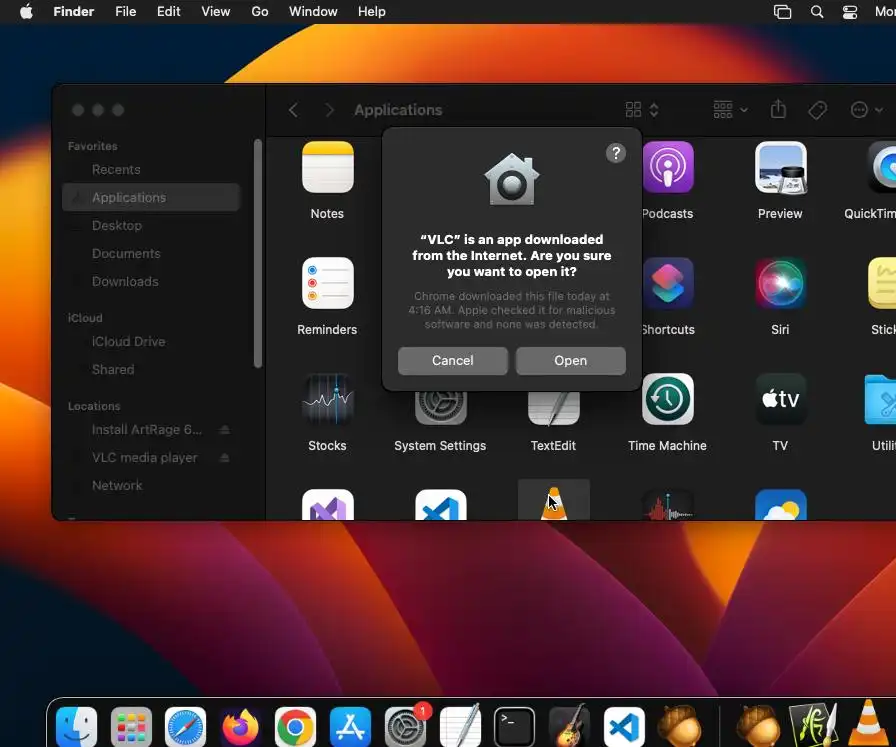This screenshot has width=896, height=747.
Task: Launch GarageBand from the Dock
Action: tap(569, 726)
